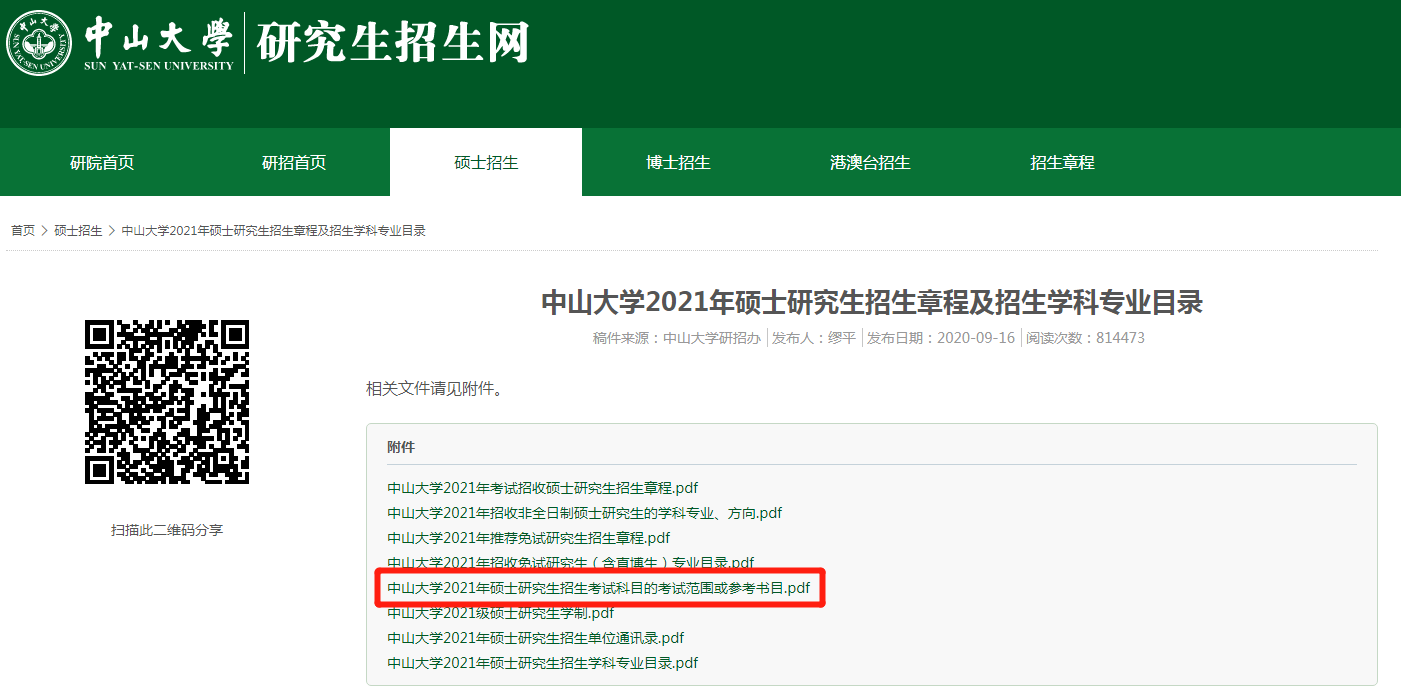The width and height of the screenshot is (1401, 700).
Task: Open the 港澳台招生 tab
Action: (870, 162)
